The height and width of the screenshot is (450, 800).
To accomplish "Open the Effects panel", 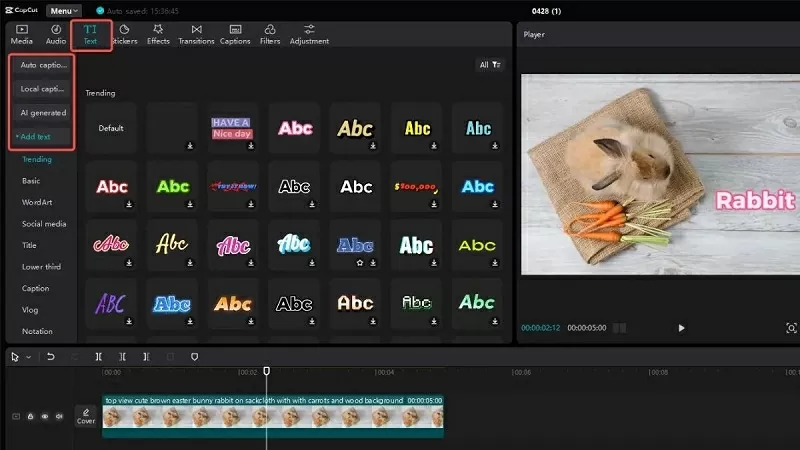I will click(x=158, y=35).
